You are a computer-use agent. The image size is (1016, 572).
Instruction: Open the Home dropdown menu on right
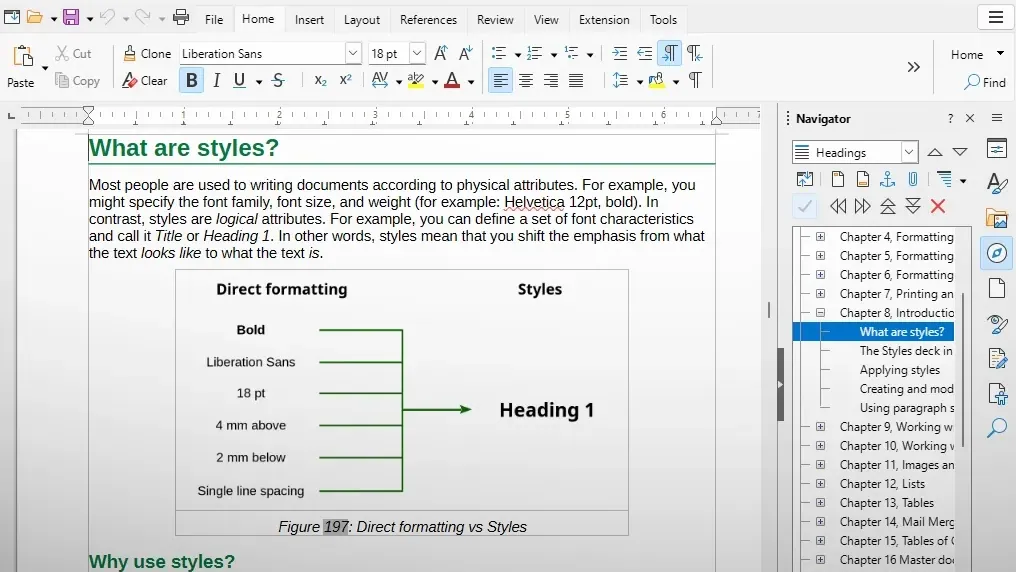[977, 54]
